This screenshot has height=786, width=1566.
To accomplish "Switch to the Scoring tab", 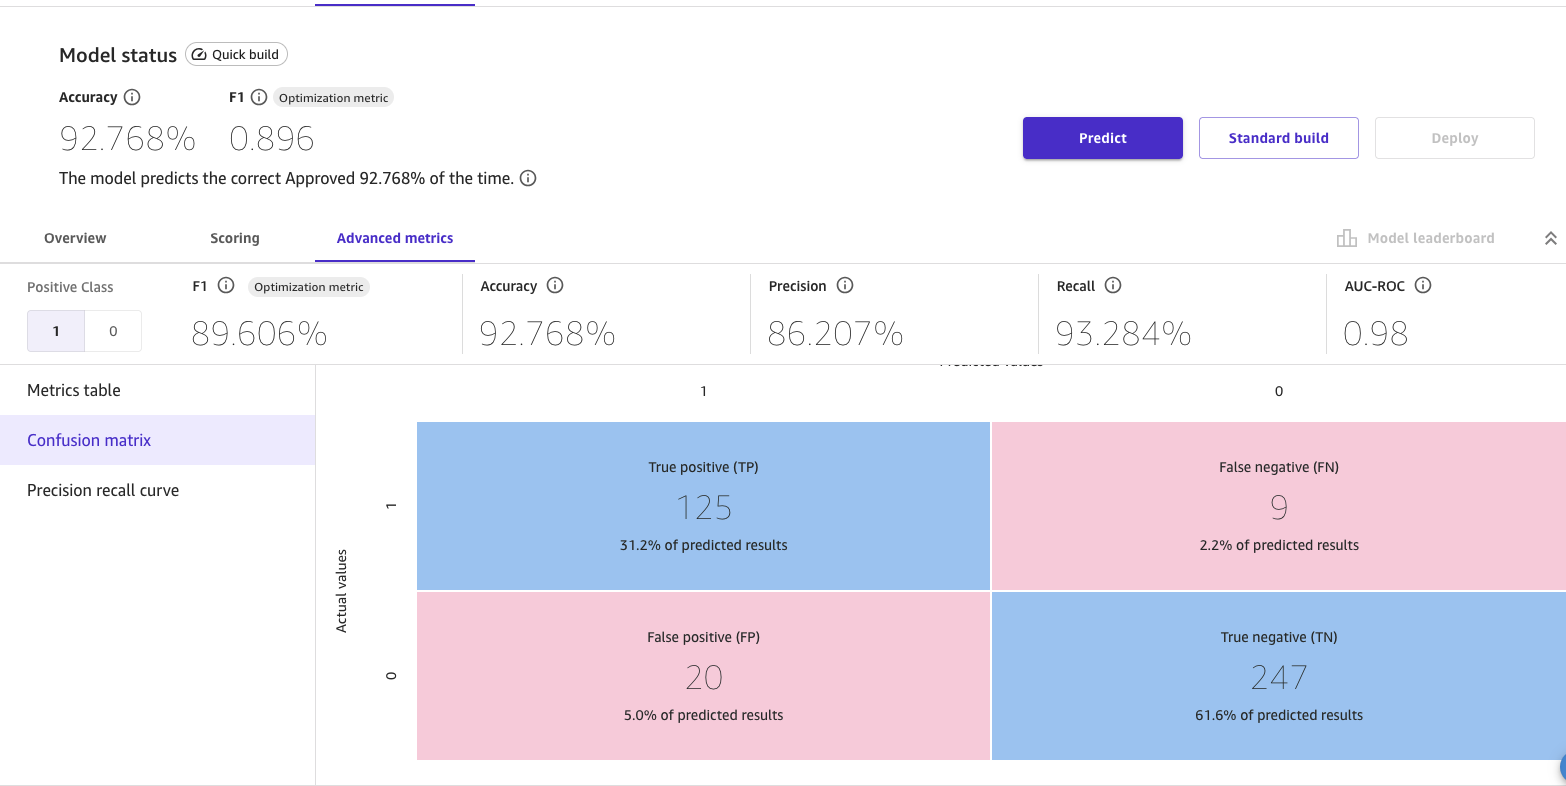I will coord(235,238).
